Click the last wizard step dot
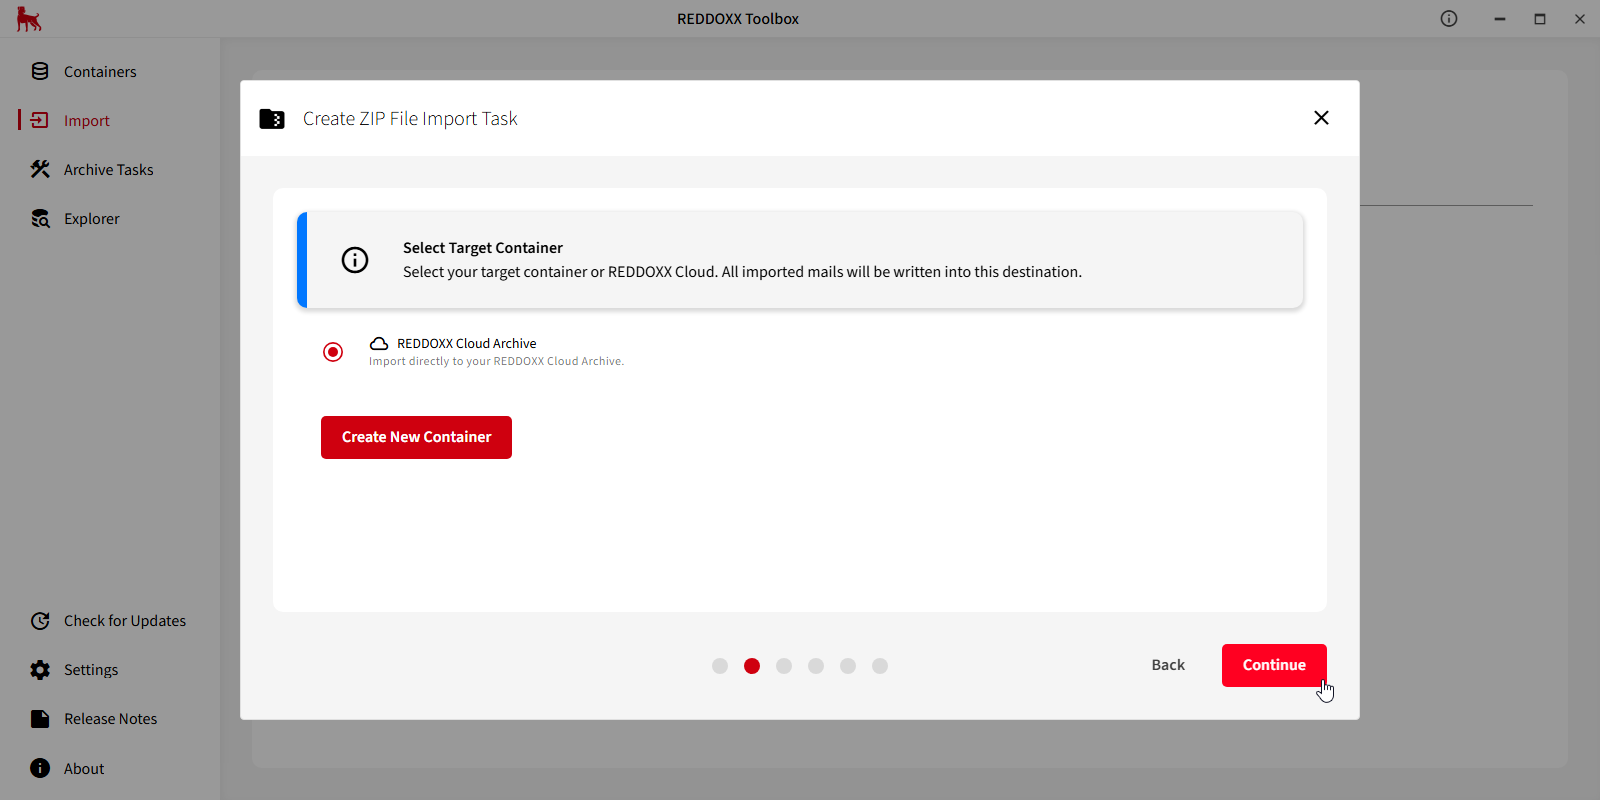 (880, 666)
